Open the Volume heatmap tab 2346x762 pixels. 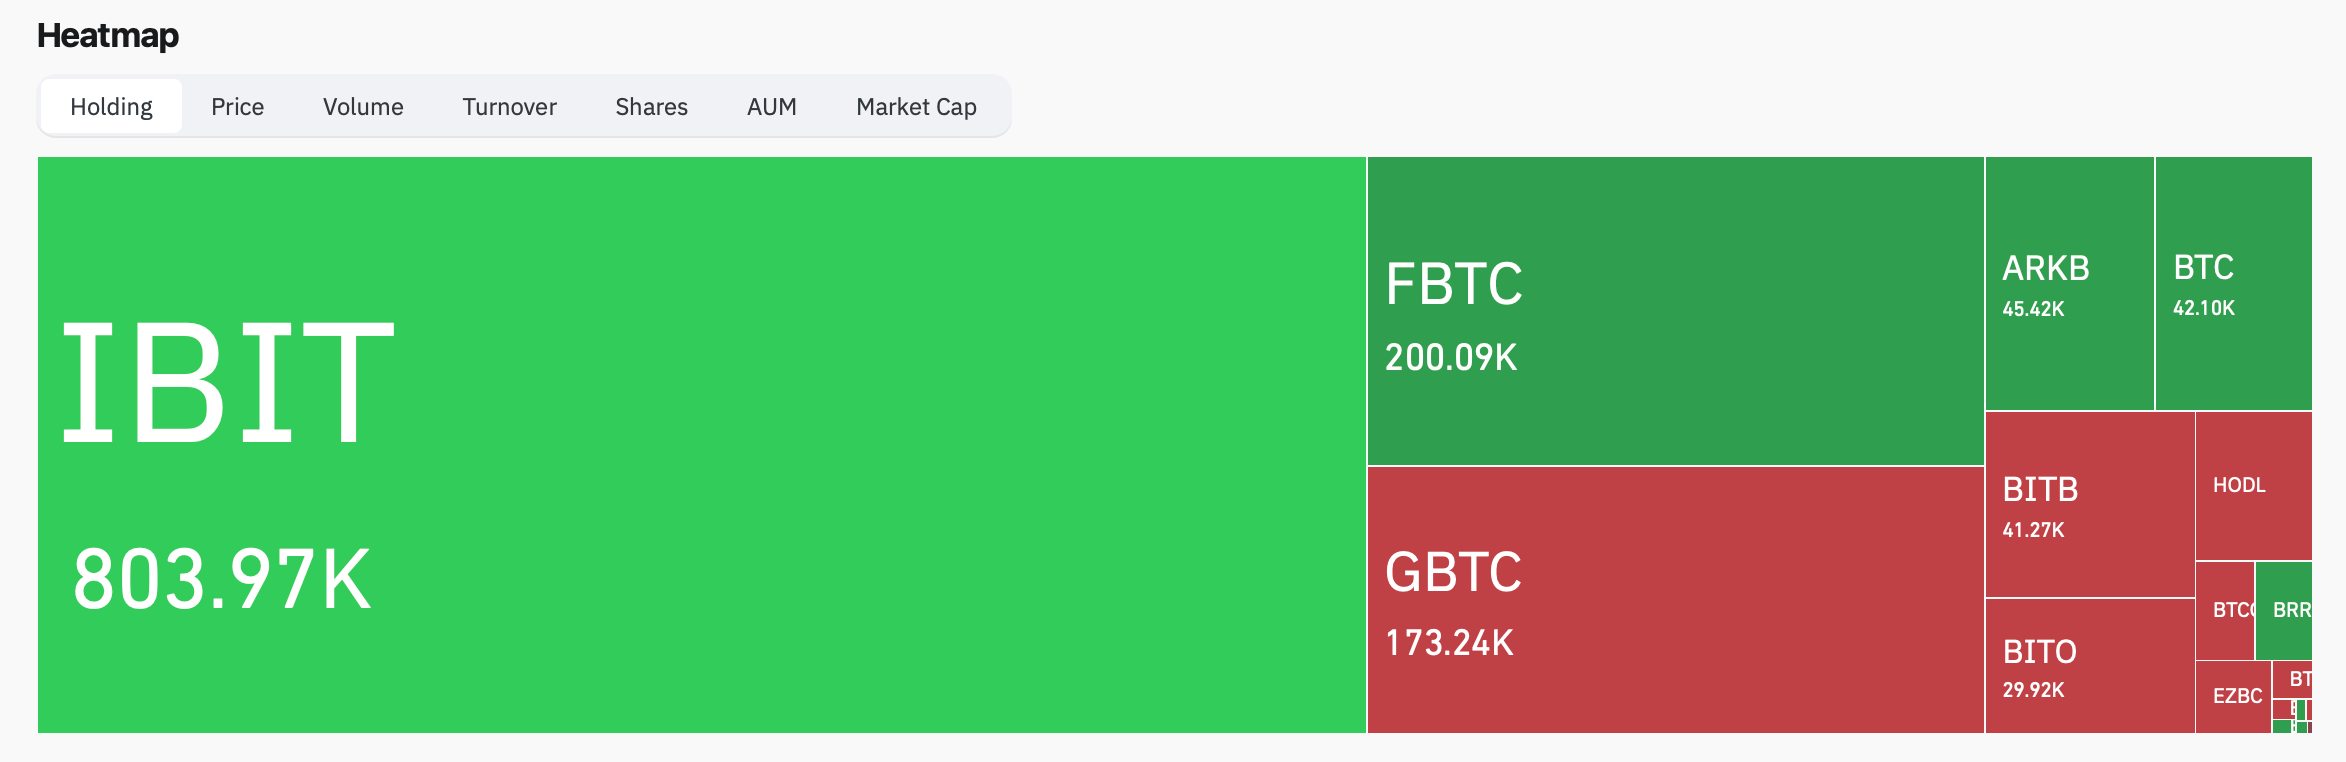click(x=363, y=107)
